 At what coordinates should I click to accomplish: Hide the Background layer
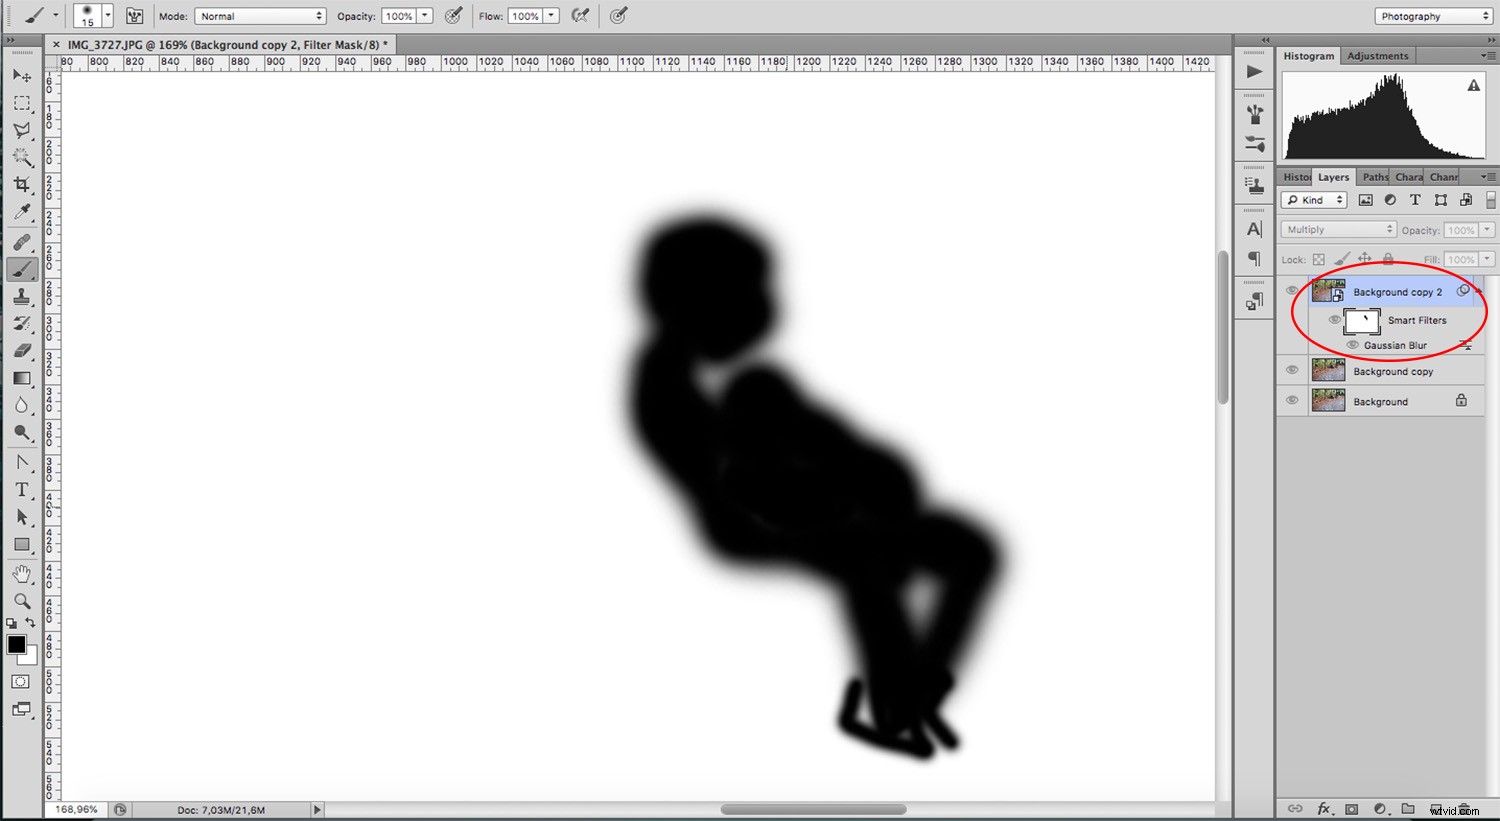click(x=1292, y=400)
